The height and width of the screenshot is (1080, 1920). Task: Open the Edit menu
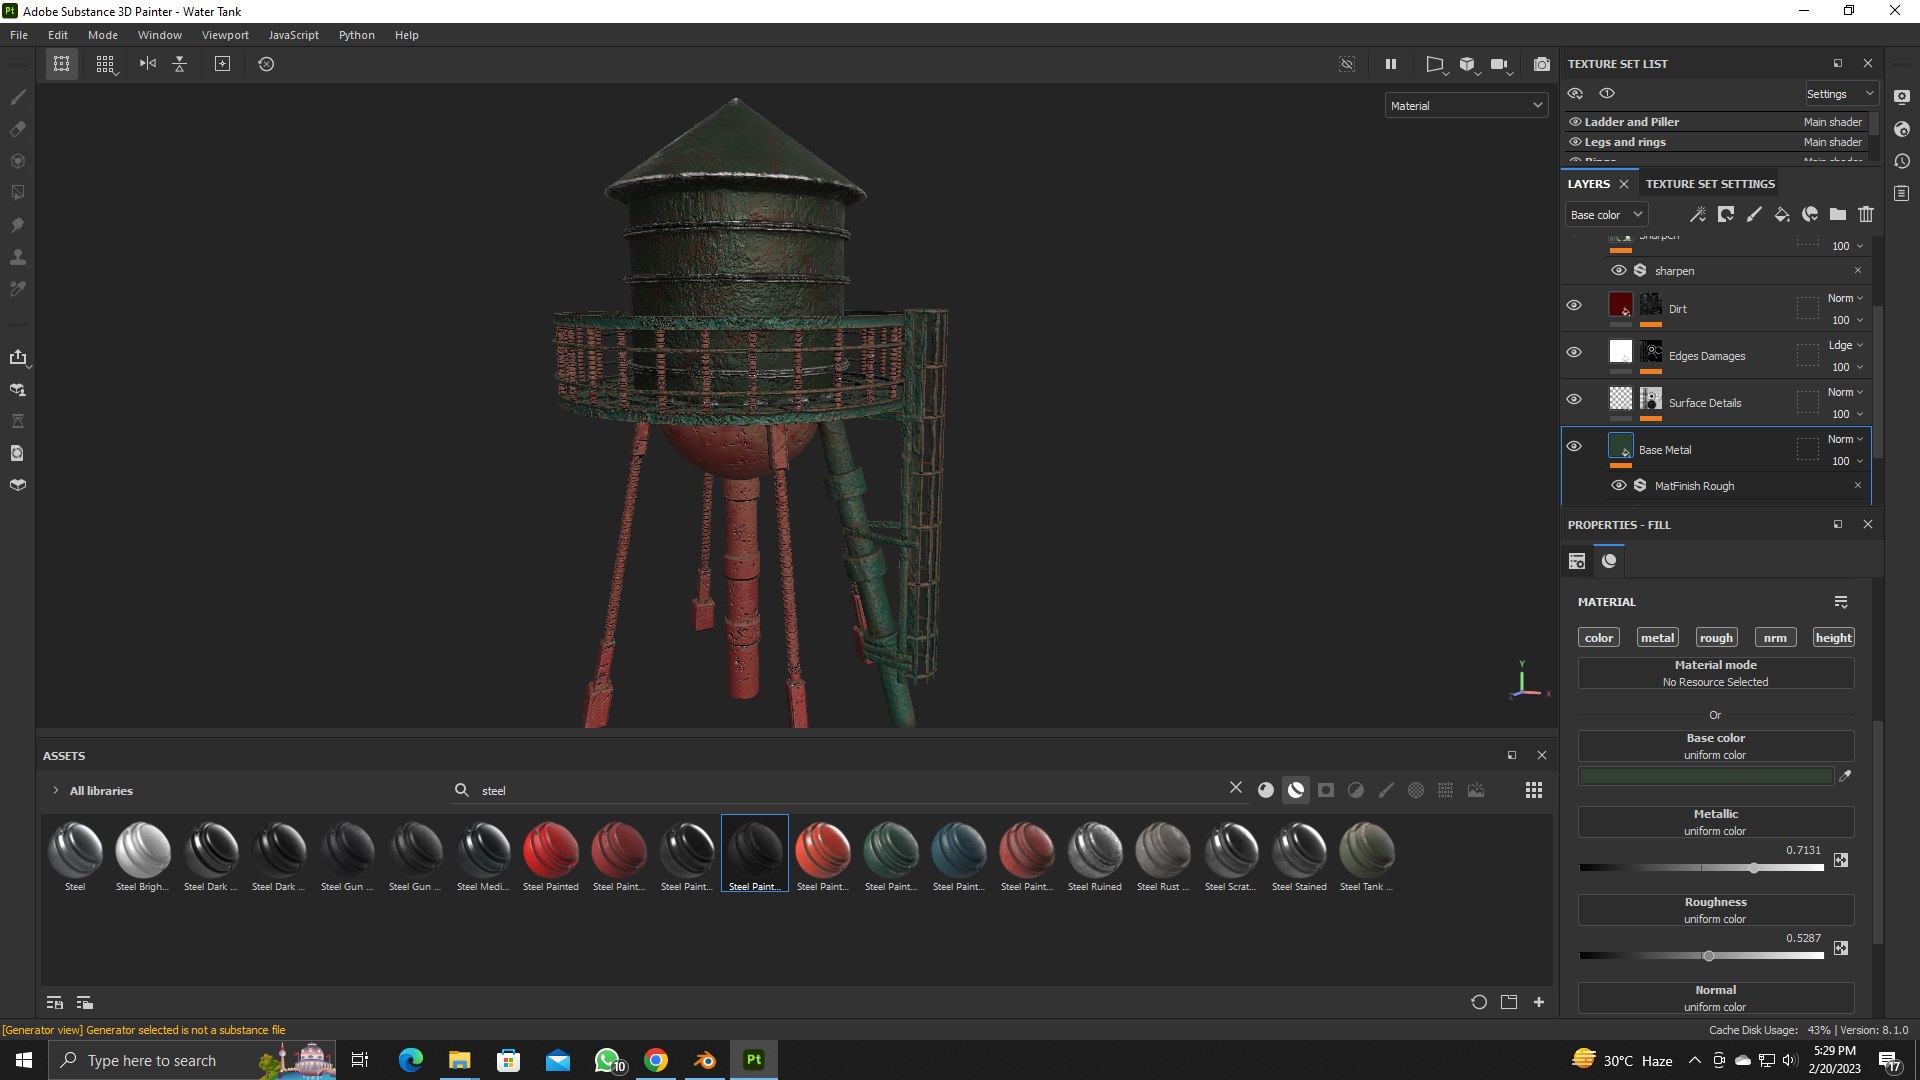(58, 35)
